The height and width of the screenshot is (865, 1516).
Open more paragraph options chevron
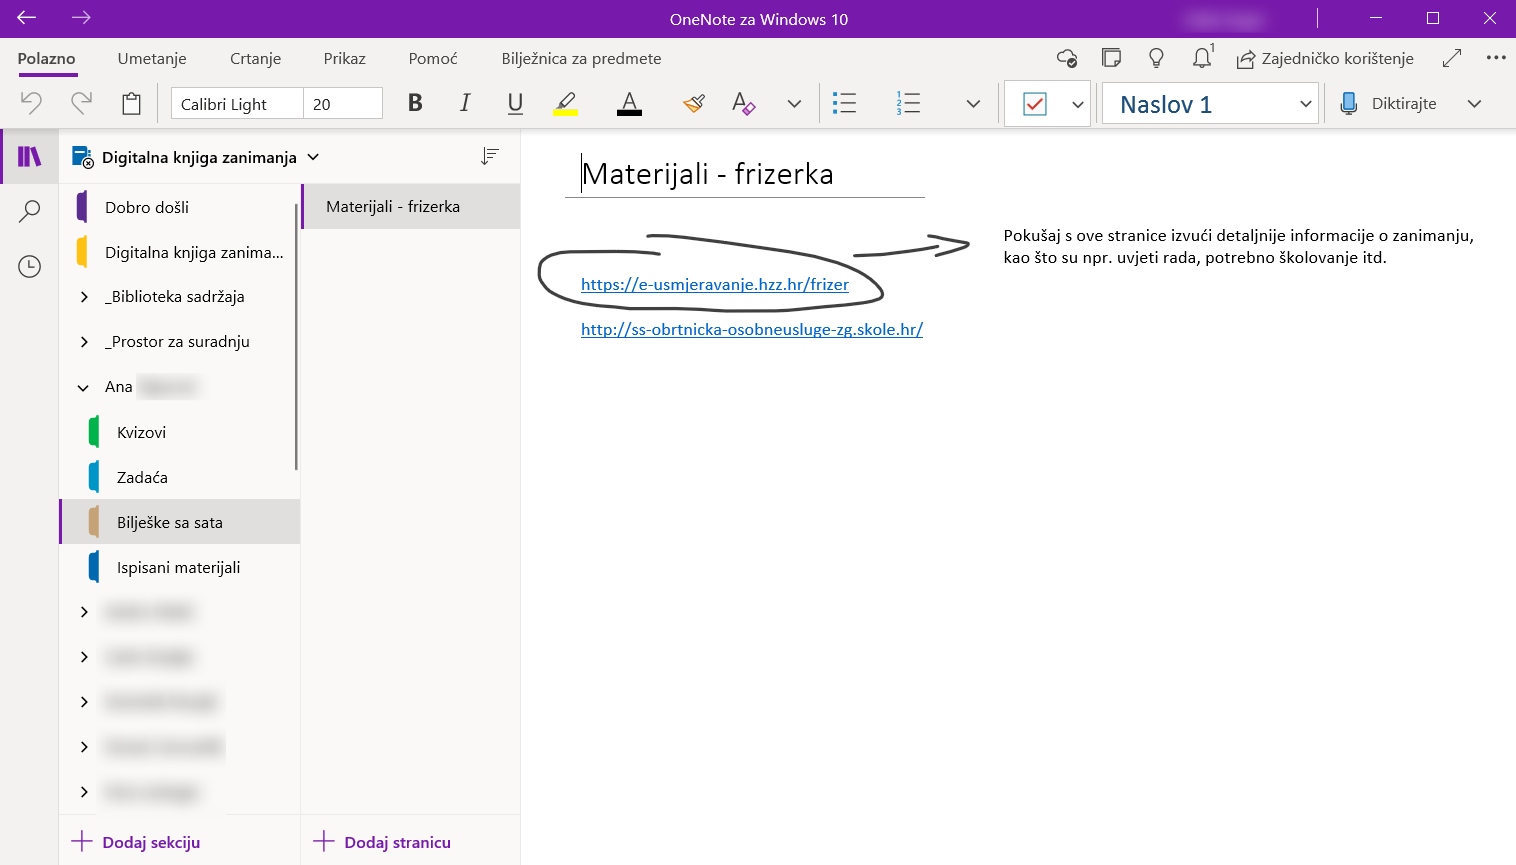[973, 103]
